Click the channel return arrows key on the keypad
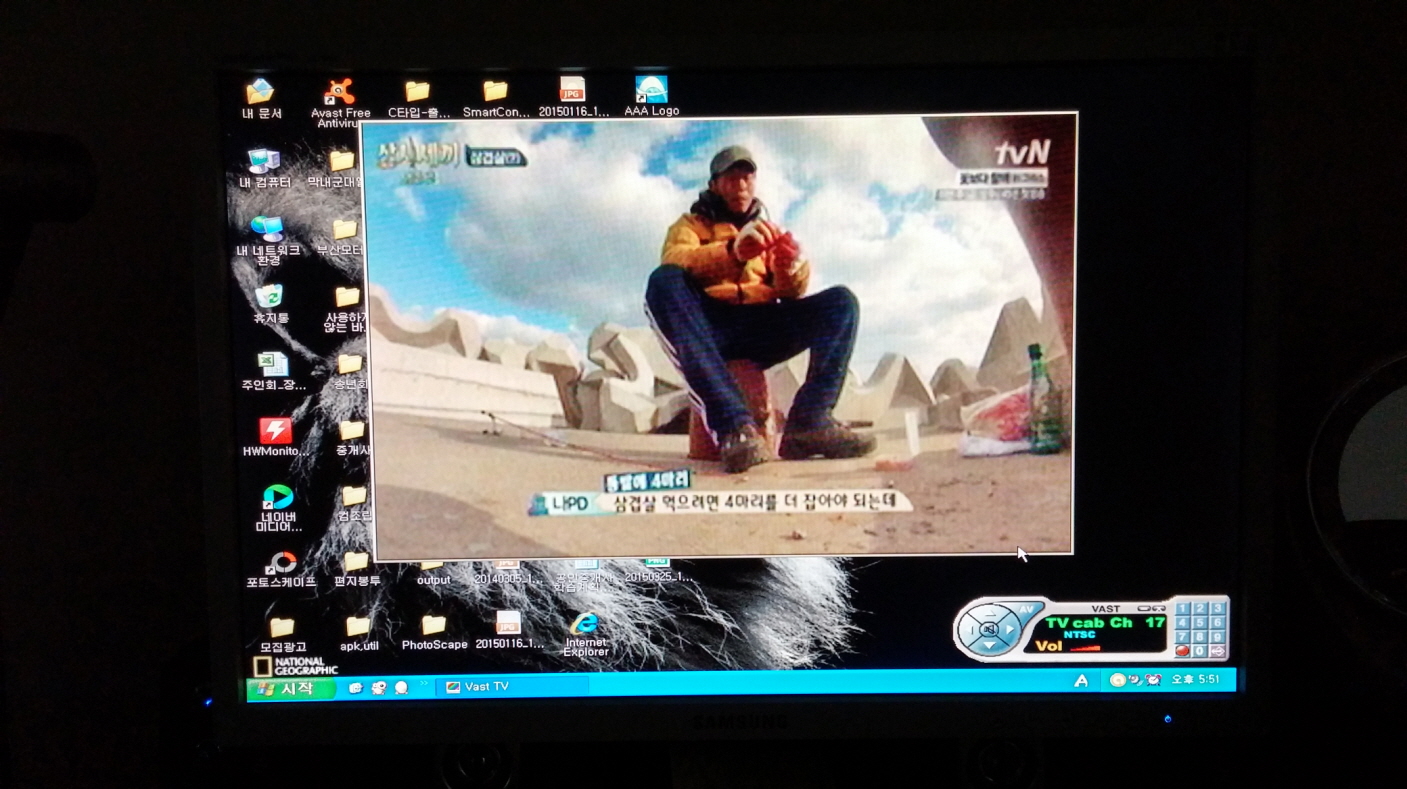1407x789 pixels. [1217, 651]
